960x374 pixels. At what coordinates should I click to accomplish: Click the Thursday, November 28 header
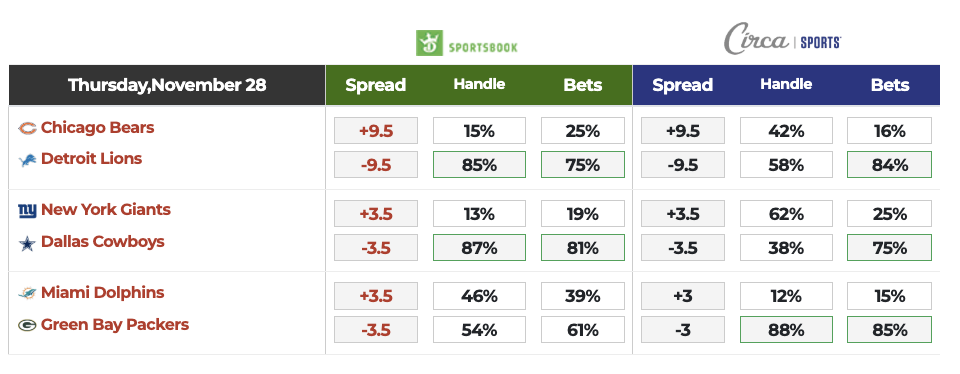pos(167,85)
